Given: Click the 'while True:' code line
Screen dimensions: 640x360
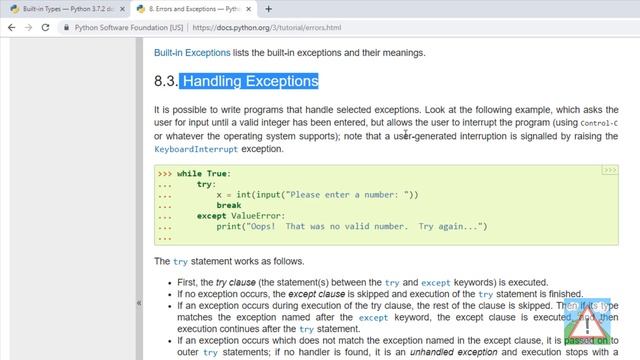Looking at the screenshot, I should [x=204, y=173].
